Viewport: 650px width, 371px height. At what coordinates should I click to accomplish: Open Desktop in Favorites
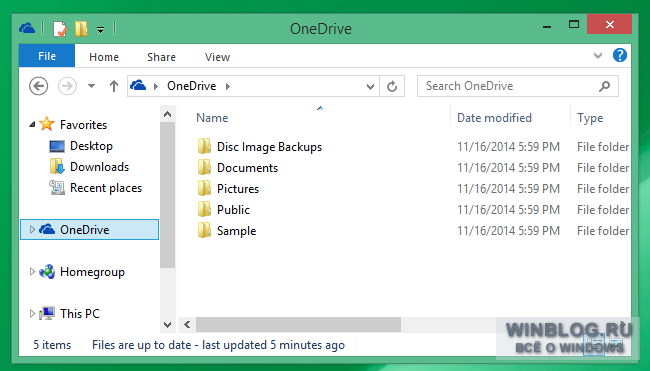(91, 146)
